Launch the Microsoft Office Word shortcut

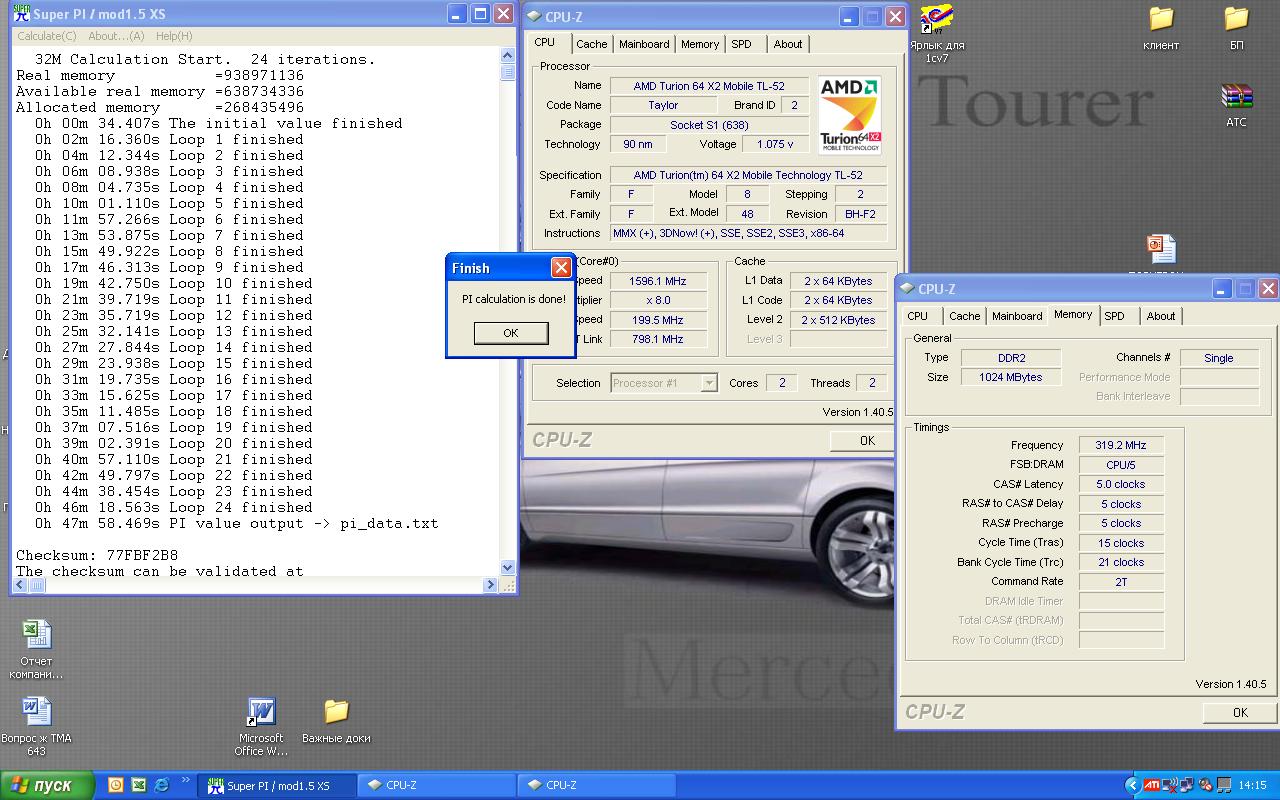click(261, 726)
